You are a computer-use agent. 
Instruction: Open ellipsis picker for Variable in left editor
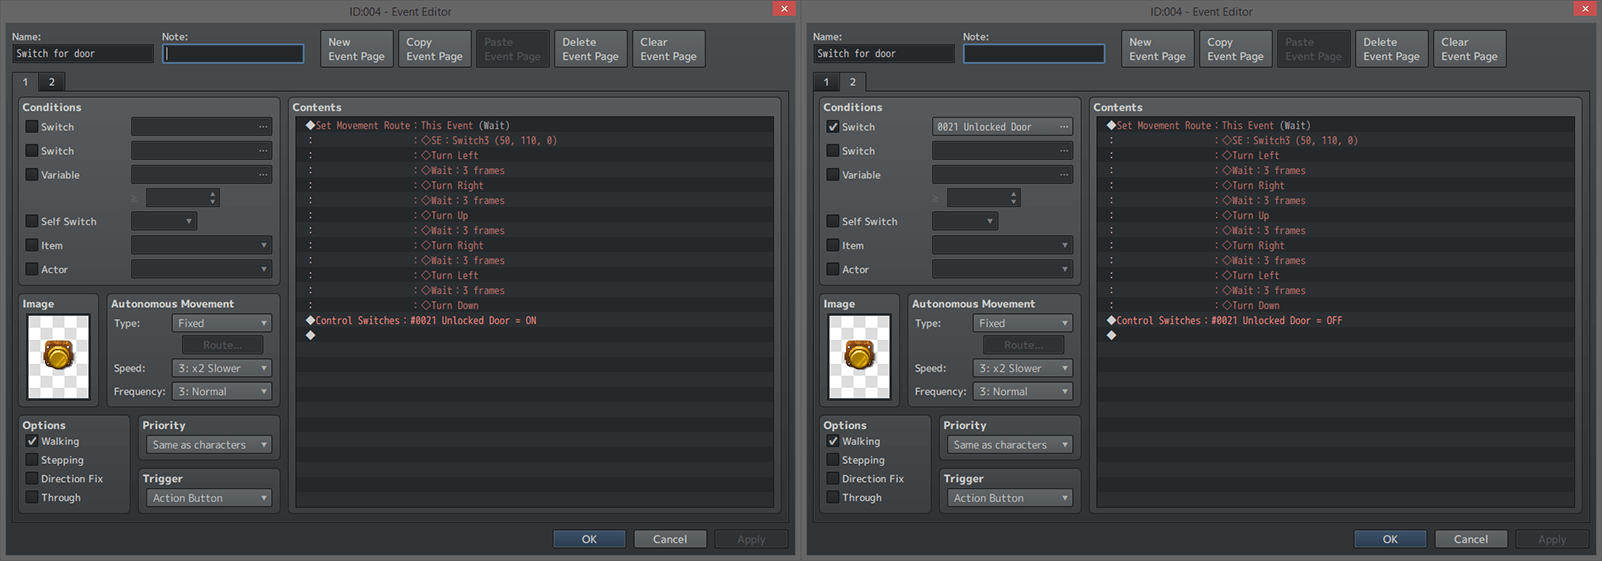coord(263,175)
